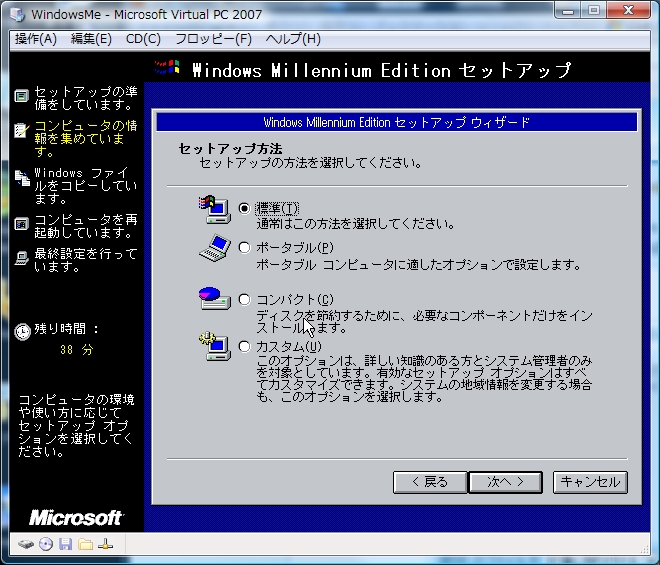Click the window resize grip in status bar
Screen dimensions: 660x565
click(644, 548)
